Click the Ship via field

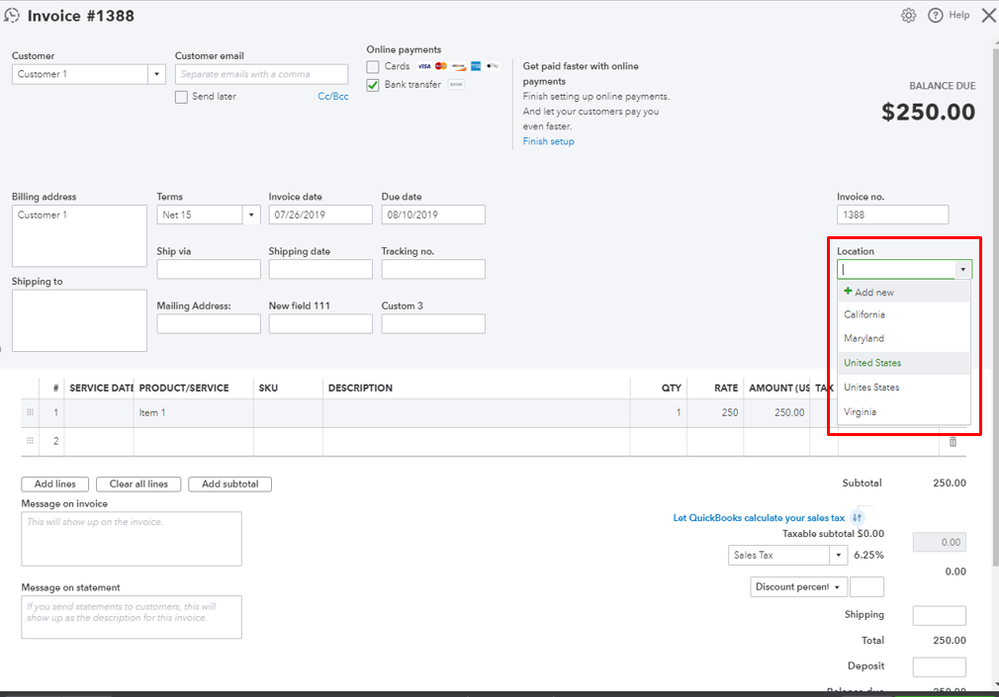coord(208,269)
